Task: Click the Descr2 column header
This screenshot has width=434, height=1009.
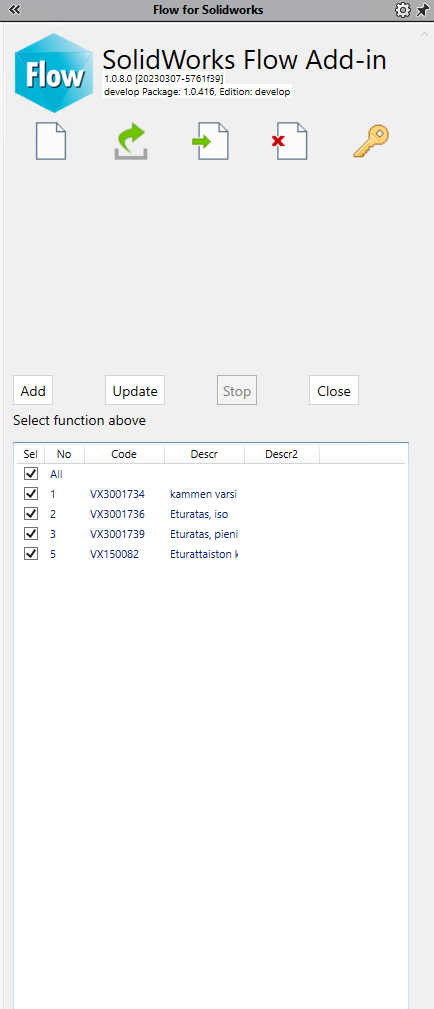Action: [282, 454]
